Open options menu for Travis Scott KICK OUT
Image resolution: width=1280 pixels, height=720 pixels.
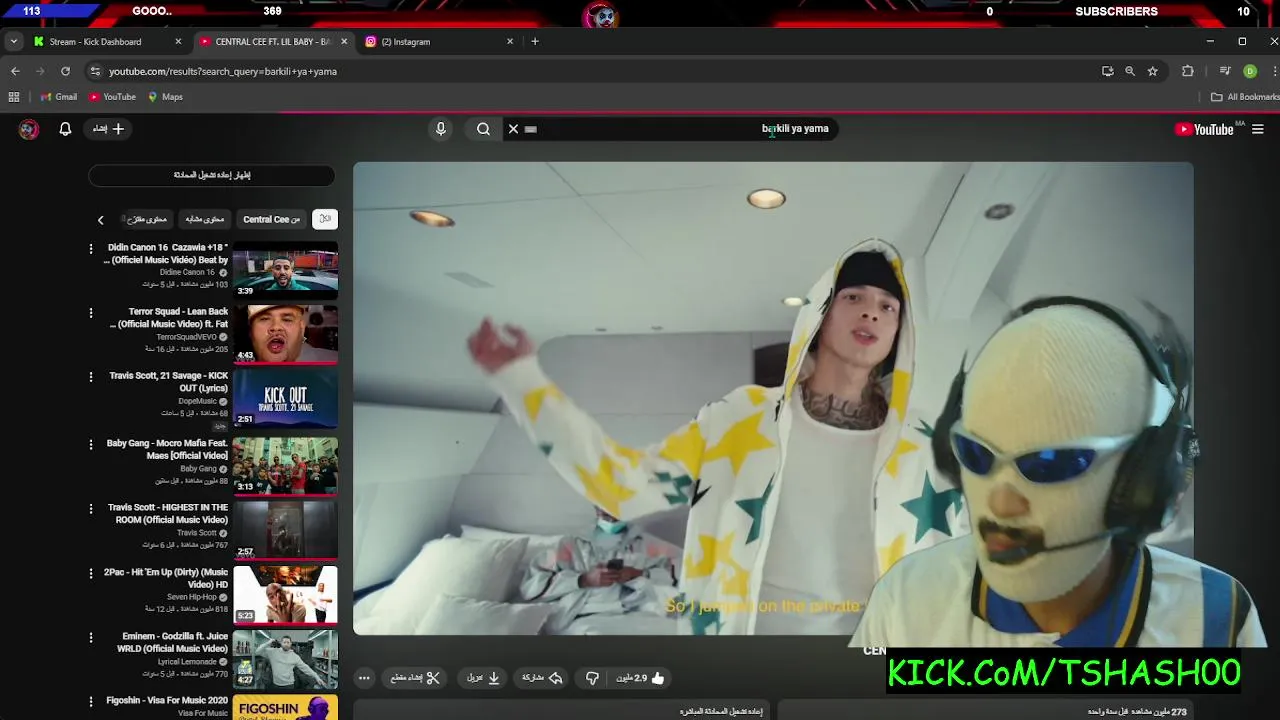coord(91,376)
